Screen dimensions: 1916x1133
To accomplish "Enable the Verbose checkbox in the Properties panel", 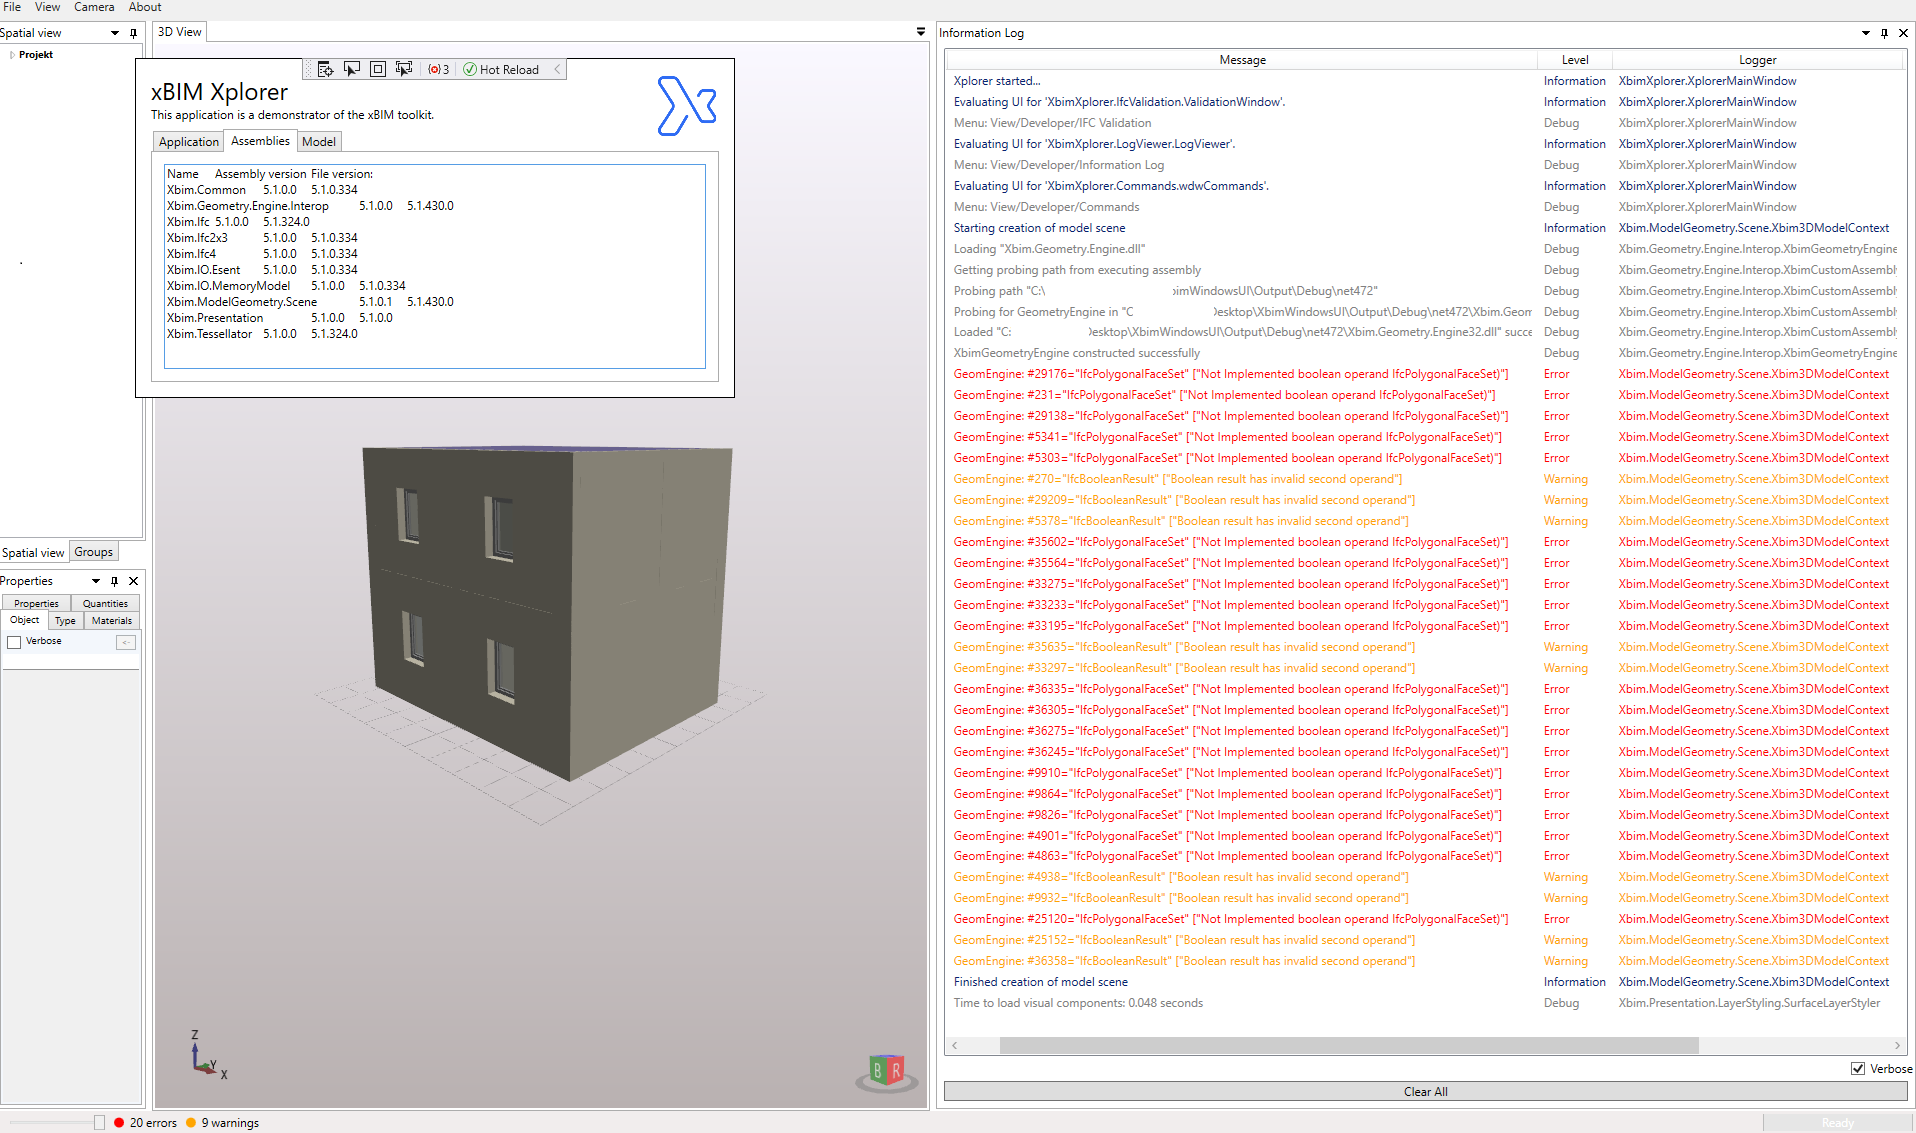I will pos(14,641).
